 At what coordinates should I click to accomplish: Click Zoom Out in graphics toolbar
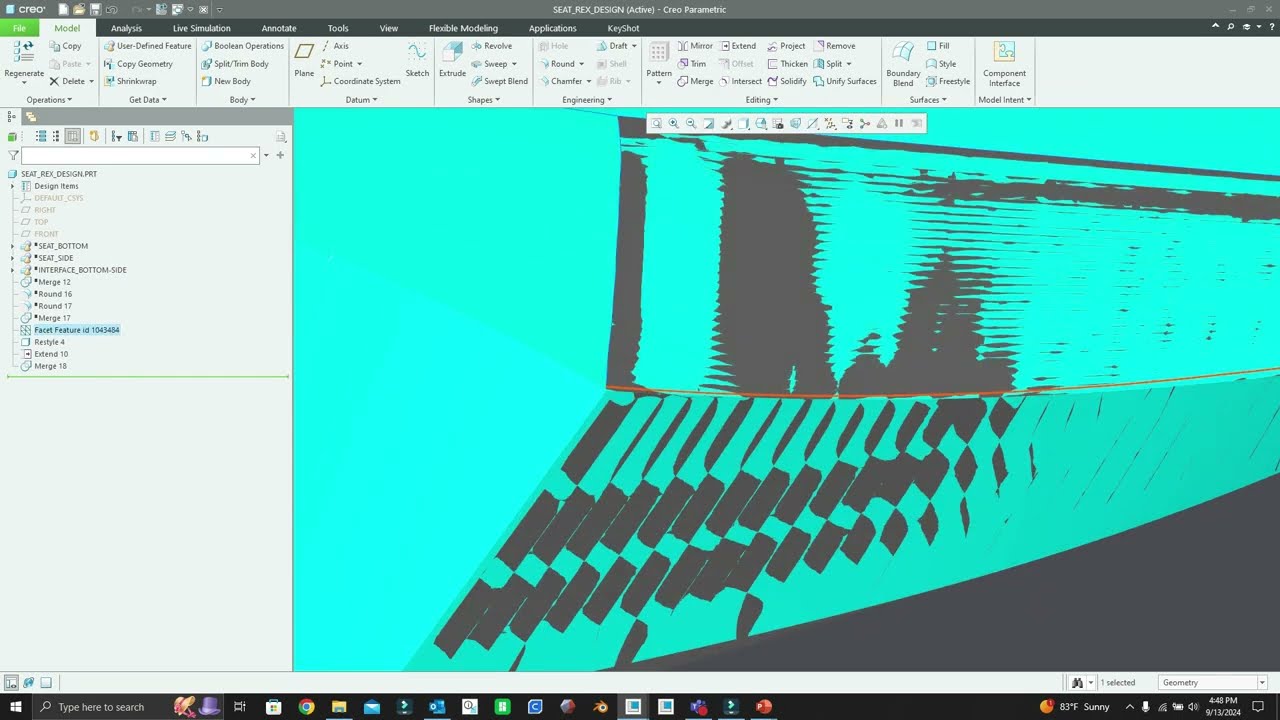(x=691, y=124)
